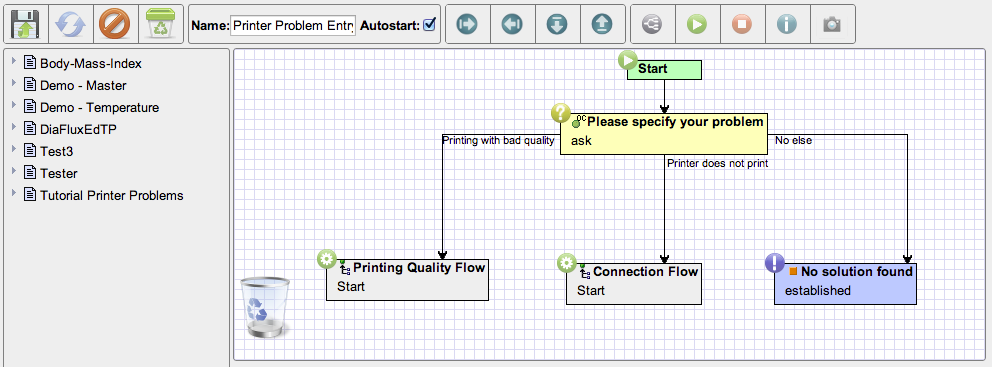Click the Name input field
Image resolution: width=992 pixels, height=367 pixels.
293,25
